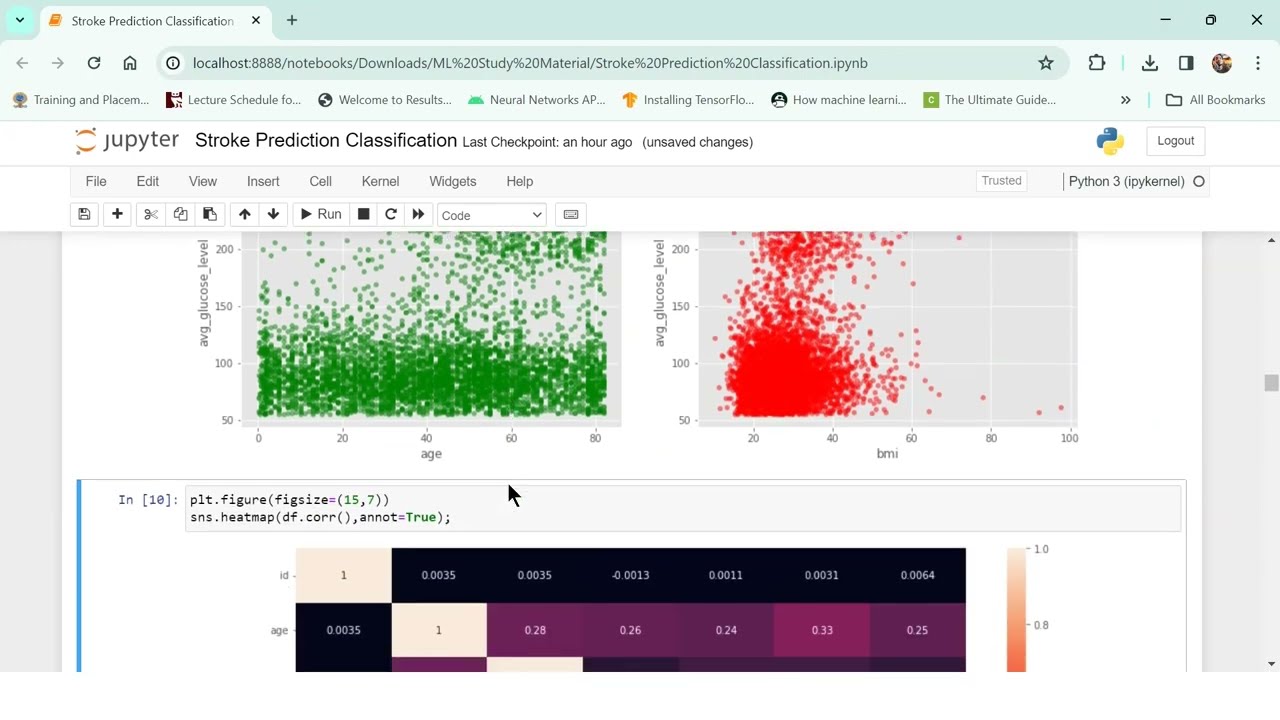The width and height of the screenshot is (1280, 720).
Task: Bookmark this page with star icon
Action: point(1046,63)
